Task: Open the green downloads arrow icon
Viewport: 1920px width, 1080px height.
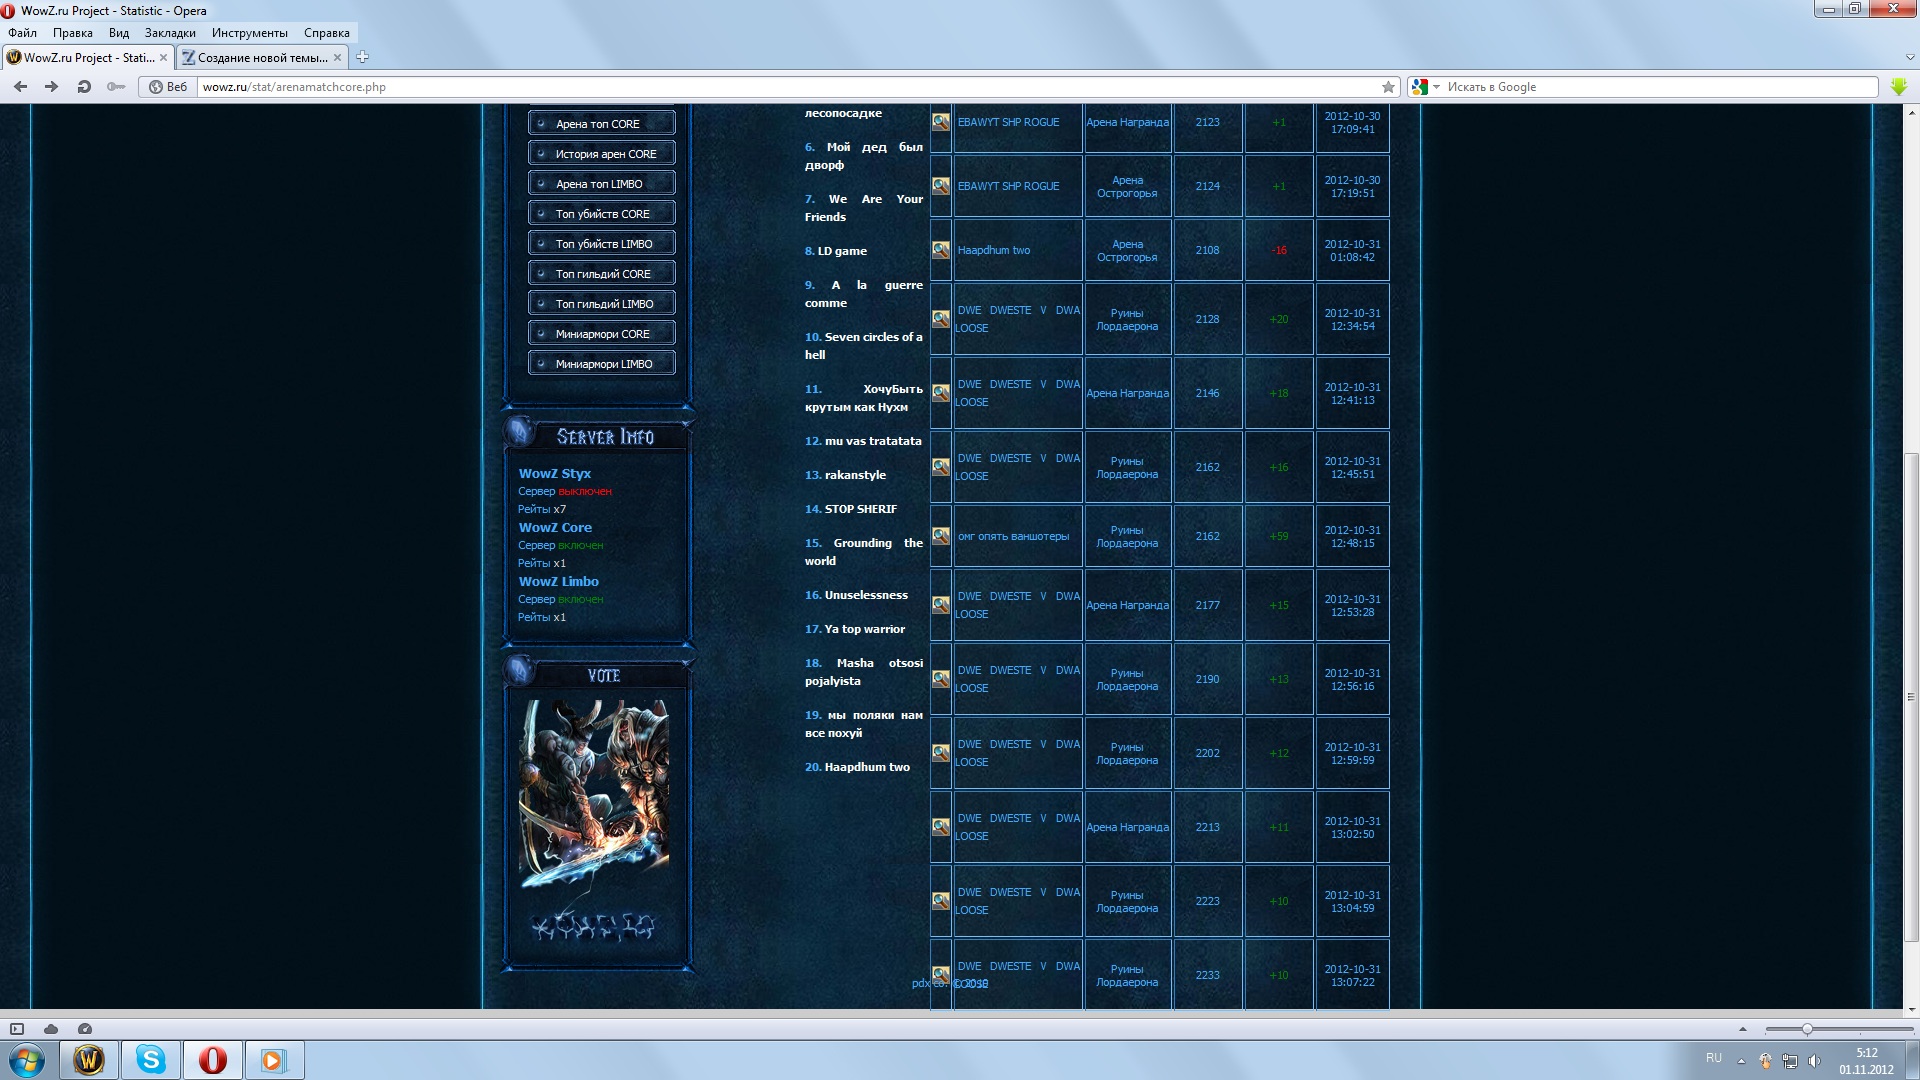Action: [1898, 87]
